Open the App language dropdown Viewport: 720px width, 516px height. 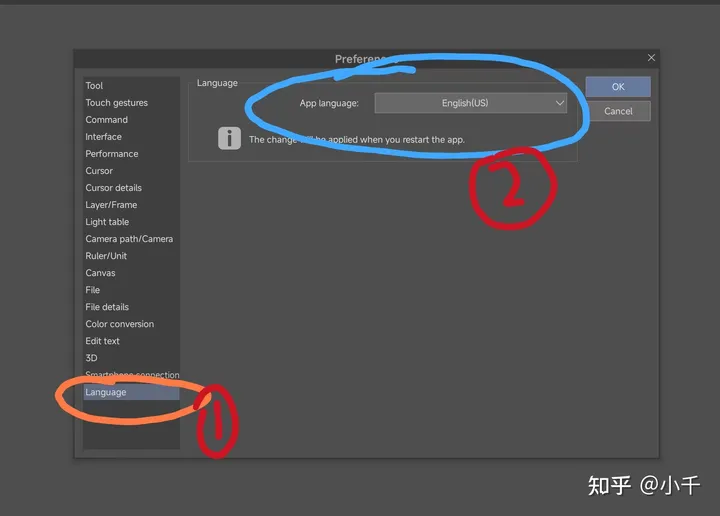point(471,103)
